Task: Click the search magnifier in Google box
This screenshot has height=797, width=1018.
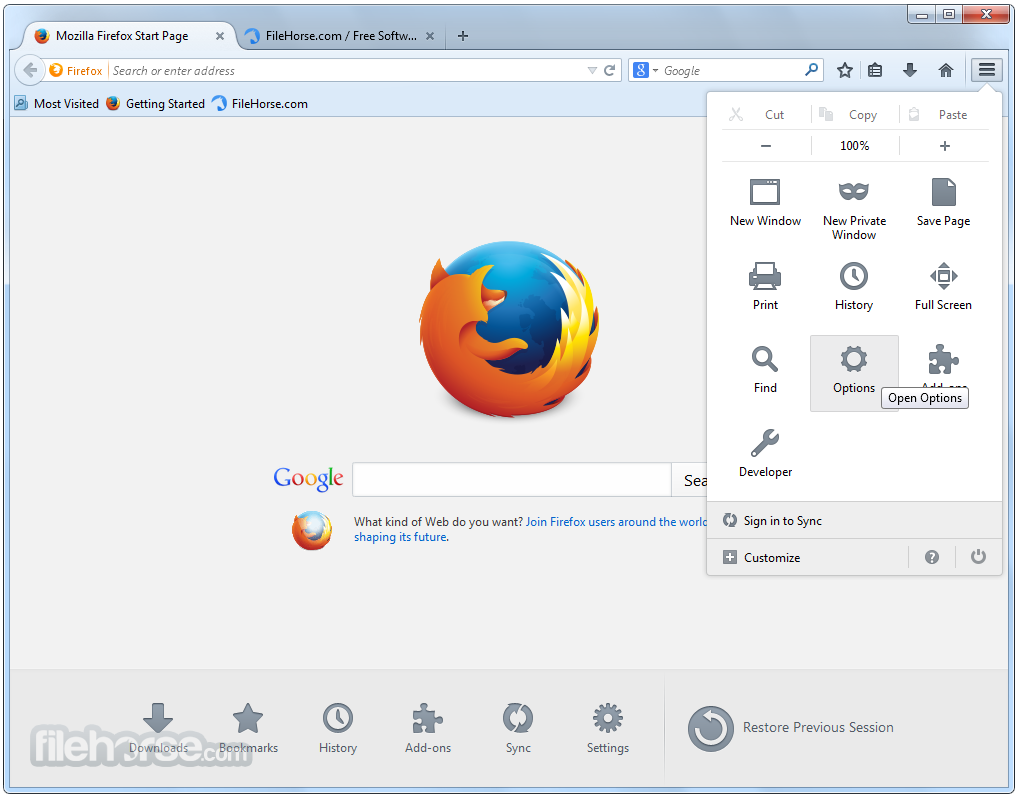Action: pyautogui.click(x=812, y=69)
